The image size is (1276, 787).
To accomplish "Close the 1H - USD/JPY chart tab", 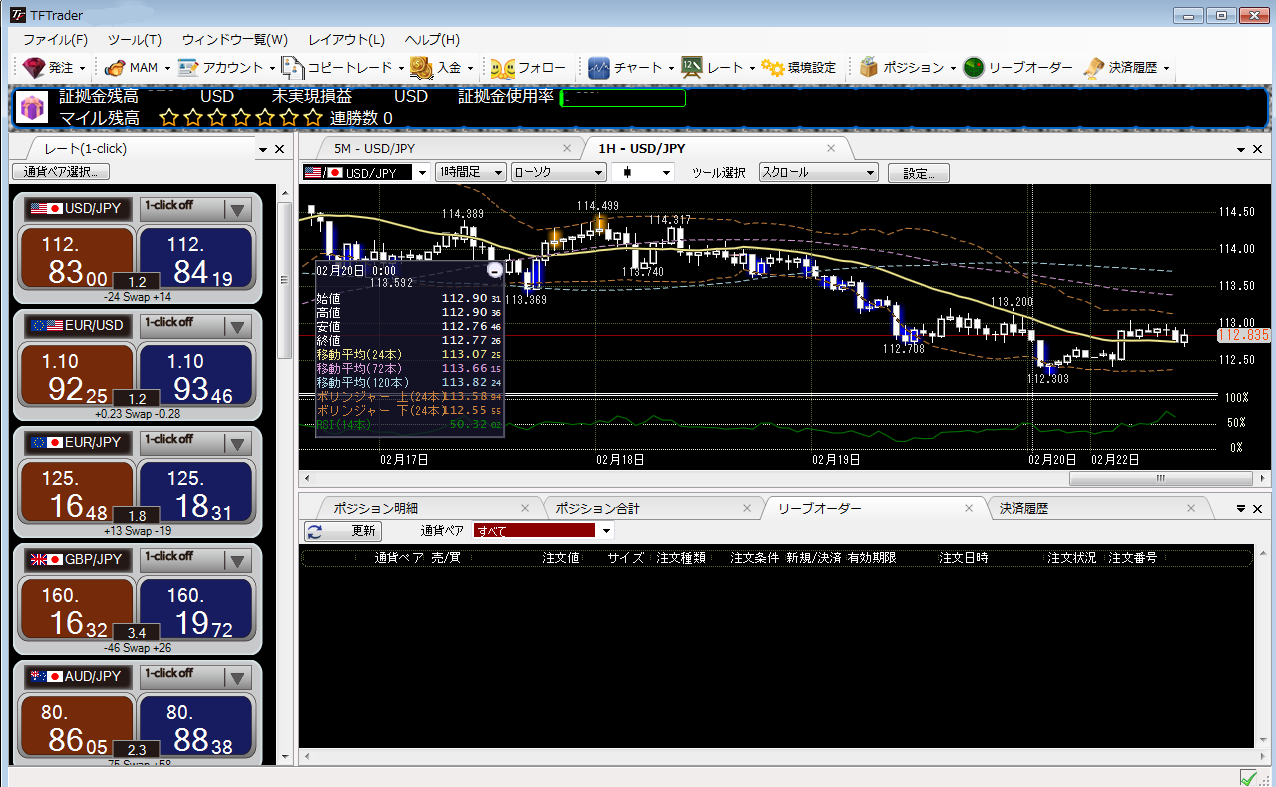I will pyautogui.click(x=831, y=148).
